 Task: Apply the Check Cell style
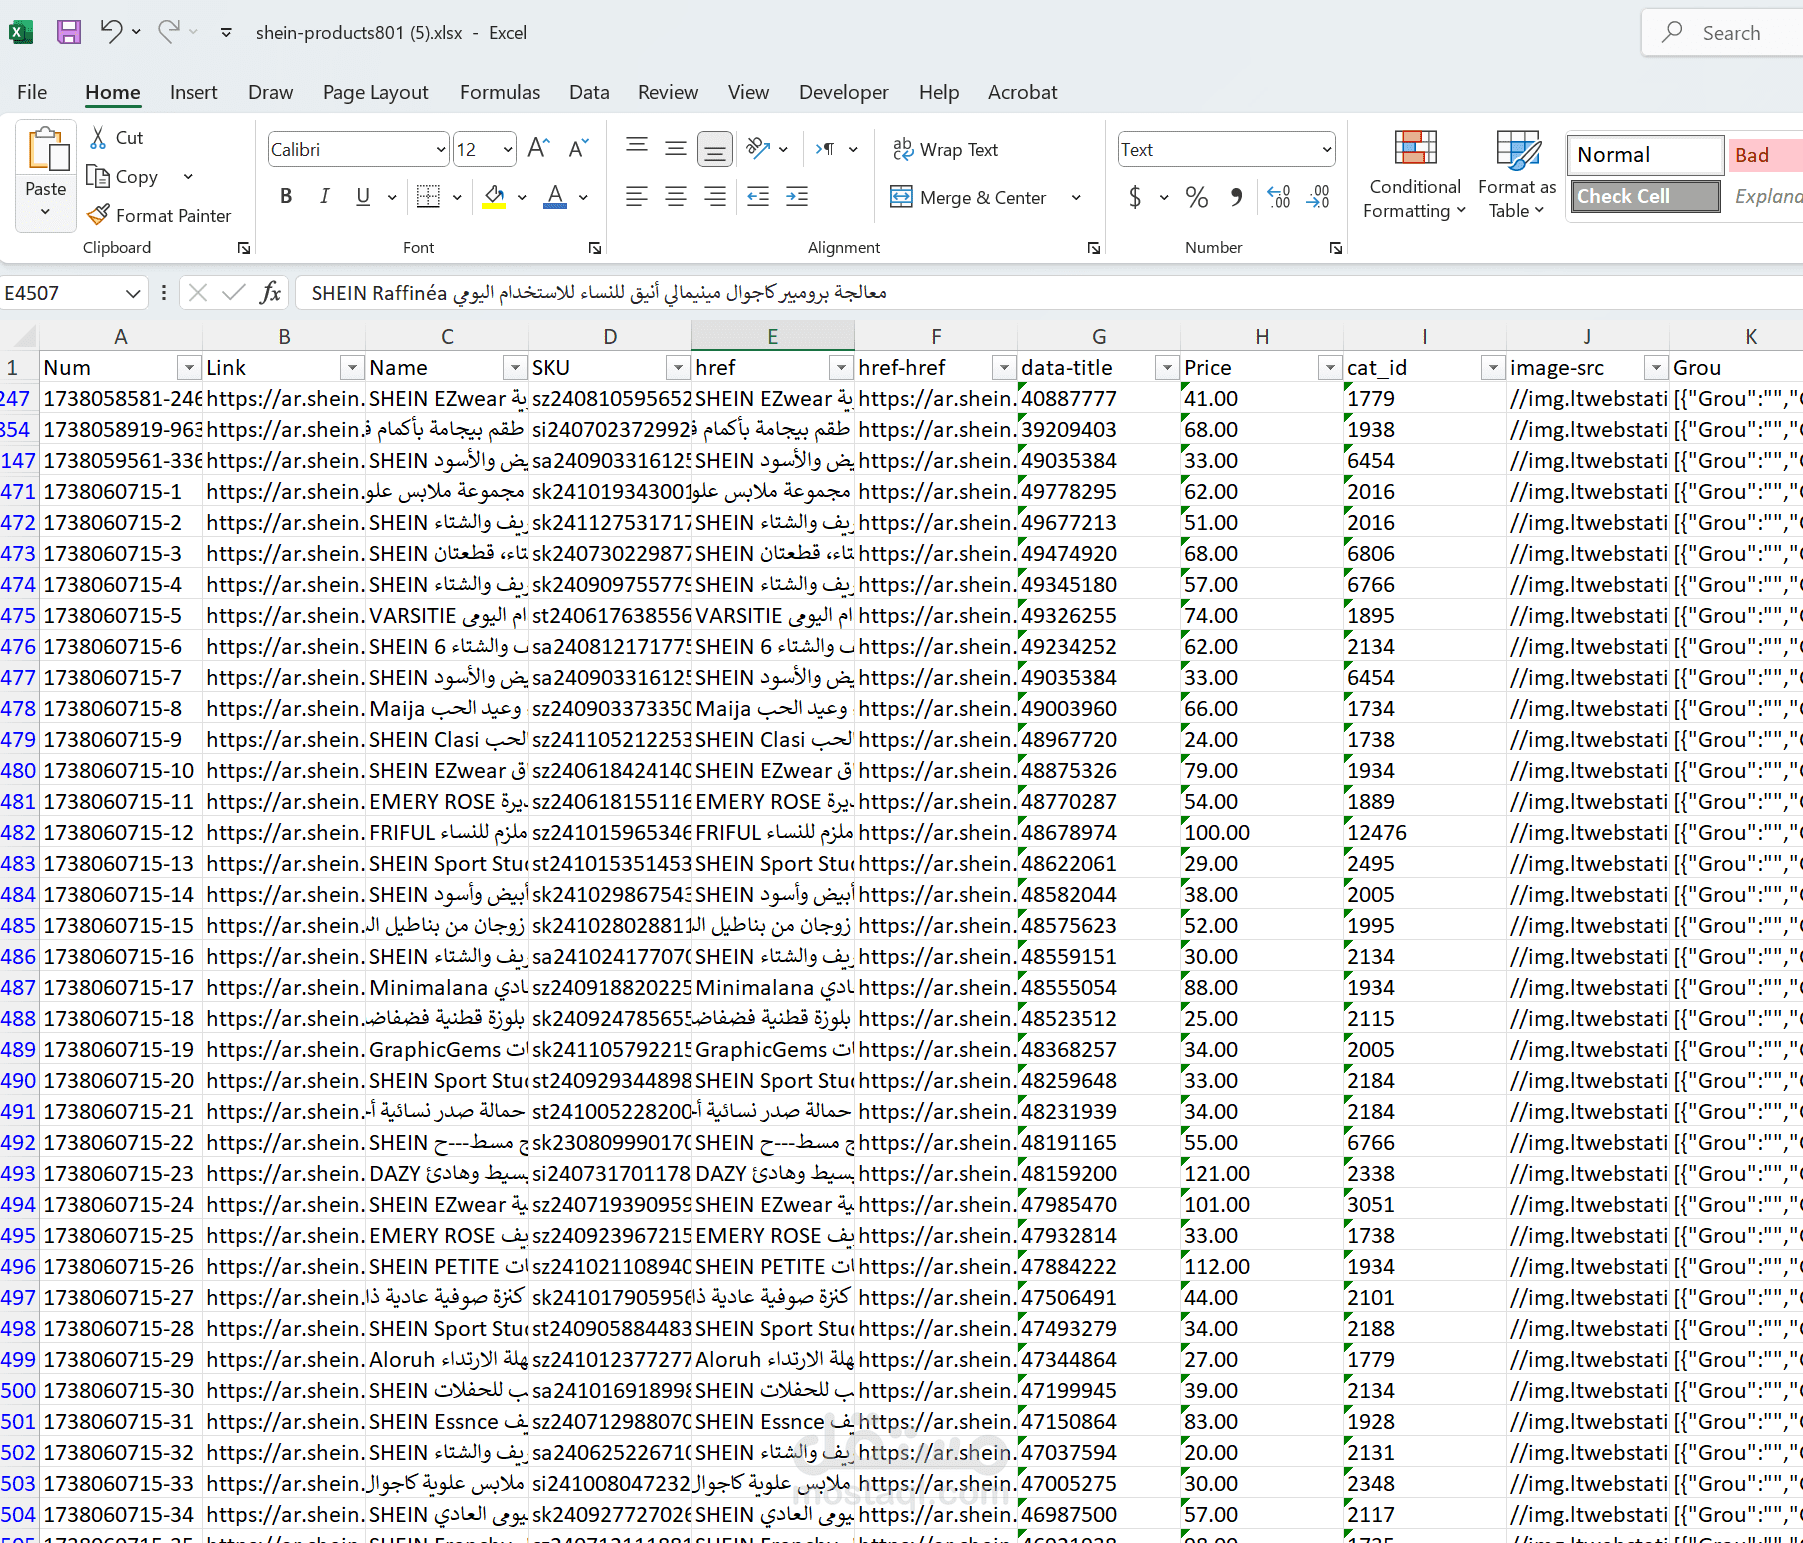(1645, 196)
